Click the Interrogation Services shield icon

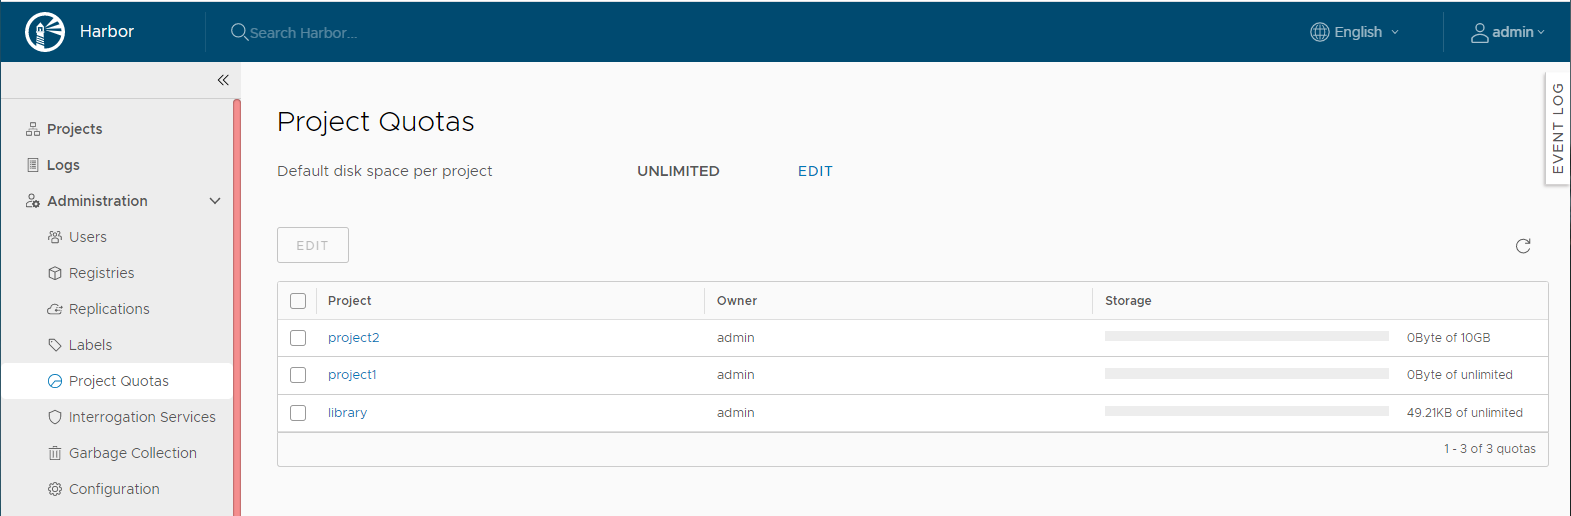coord(55,417)
